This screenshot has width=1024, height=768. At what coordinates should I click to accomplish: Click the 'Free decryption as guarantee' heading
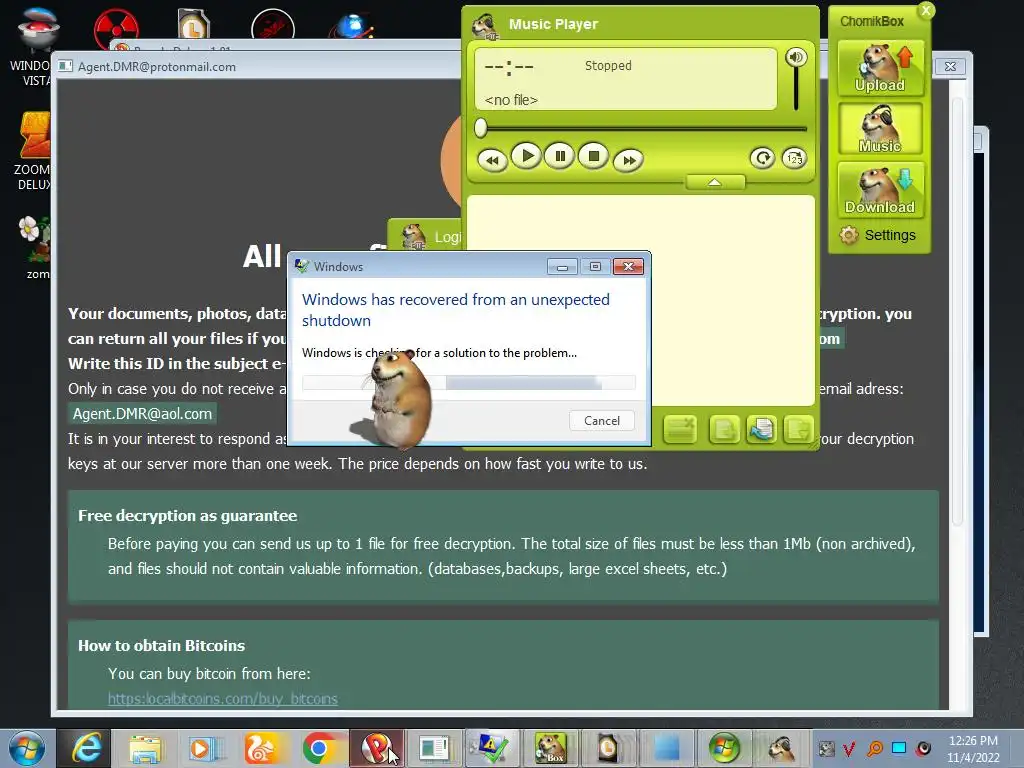click(187, 516)
